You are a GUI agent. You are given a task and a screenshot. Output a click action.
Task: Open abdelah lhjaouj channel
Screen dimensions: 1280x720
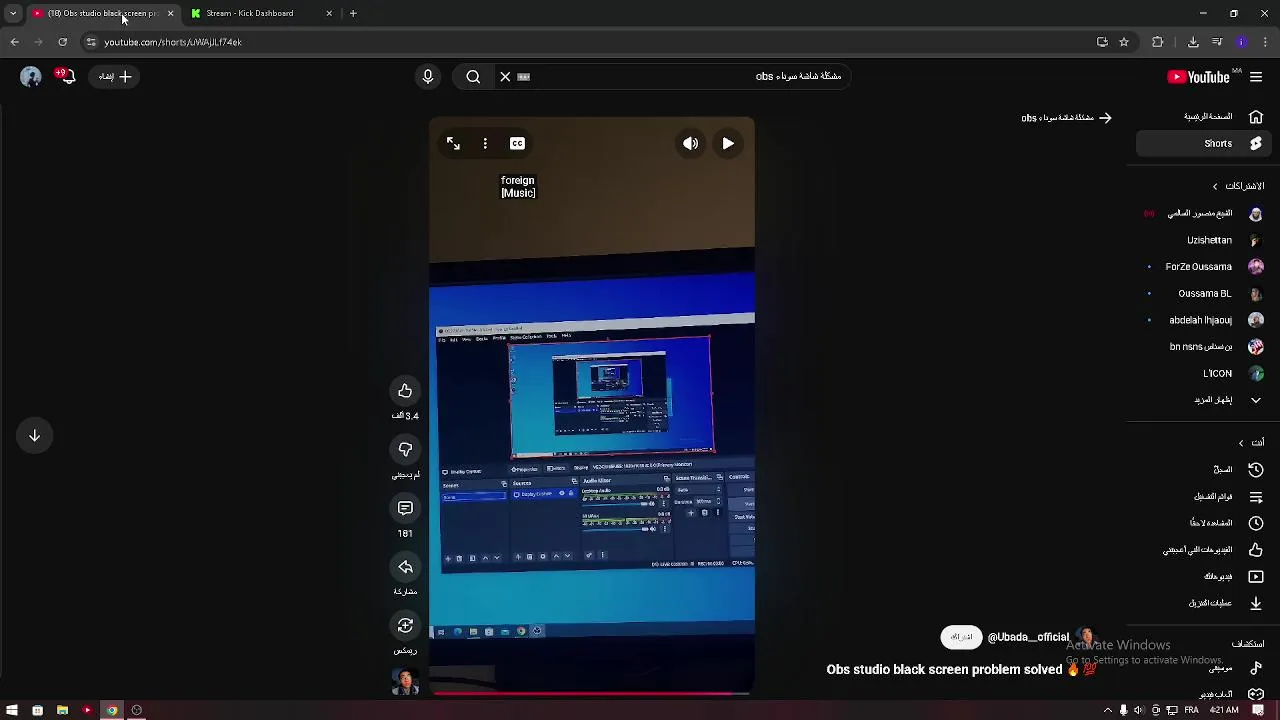[x=1204, y=320]
